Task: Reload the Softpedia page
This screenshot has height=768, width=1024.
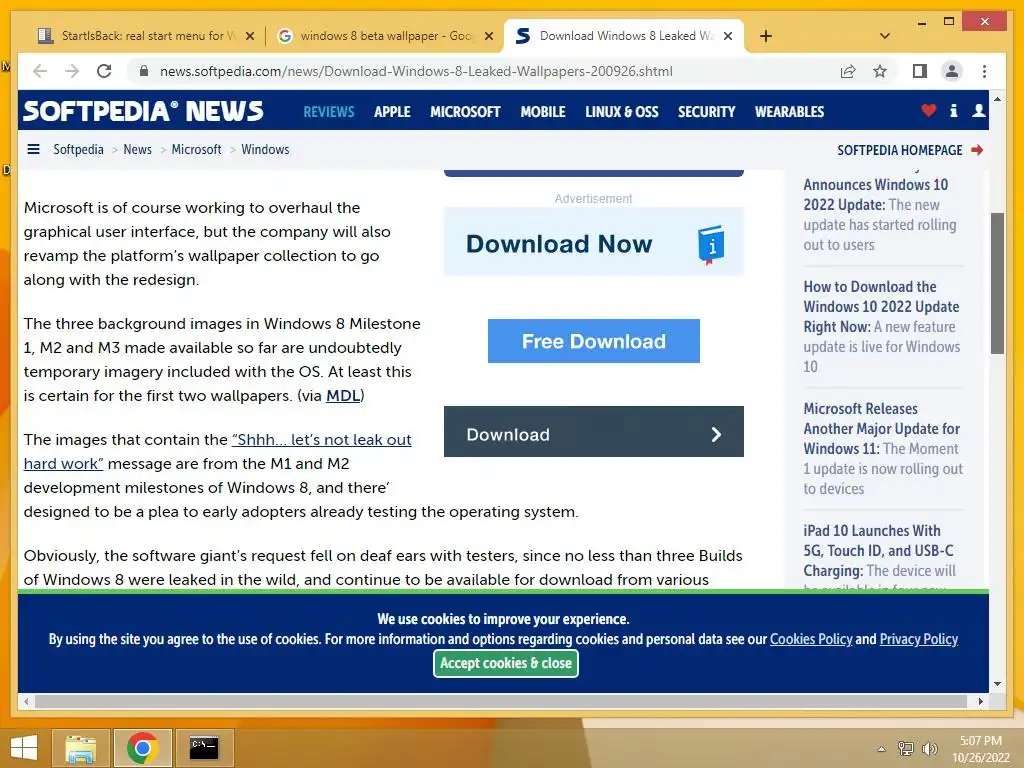Action: tap(104, 71)
